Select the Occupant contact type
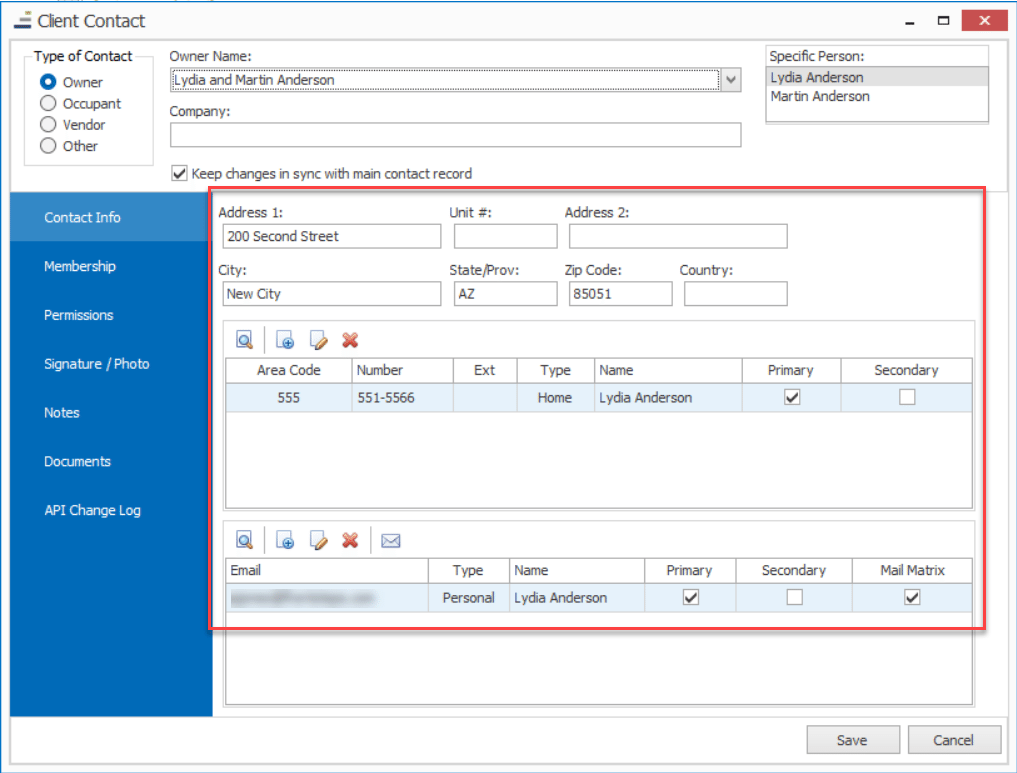The height and width of the screenshot is (773, 1017). click(x=48, y=103)
